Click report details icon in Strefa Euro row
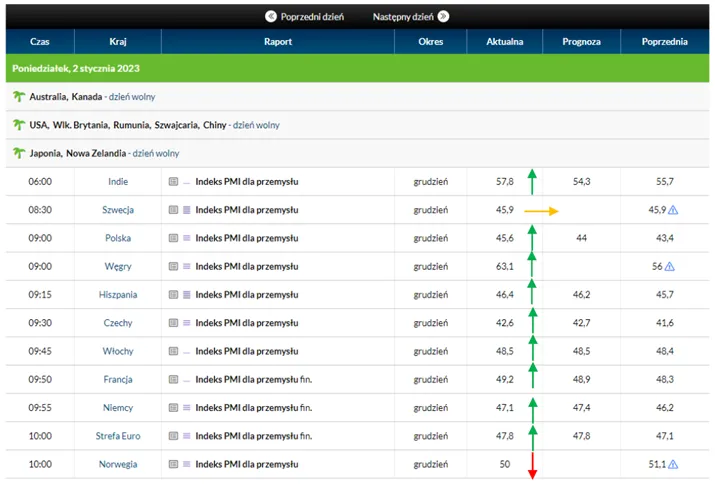This screenshot has width=715, height=485. 173,436
